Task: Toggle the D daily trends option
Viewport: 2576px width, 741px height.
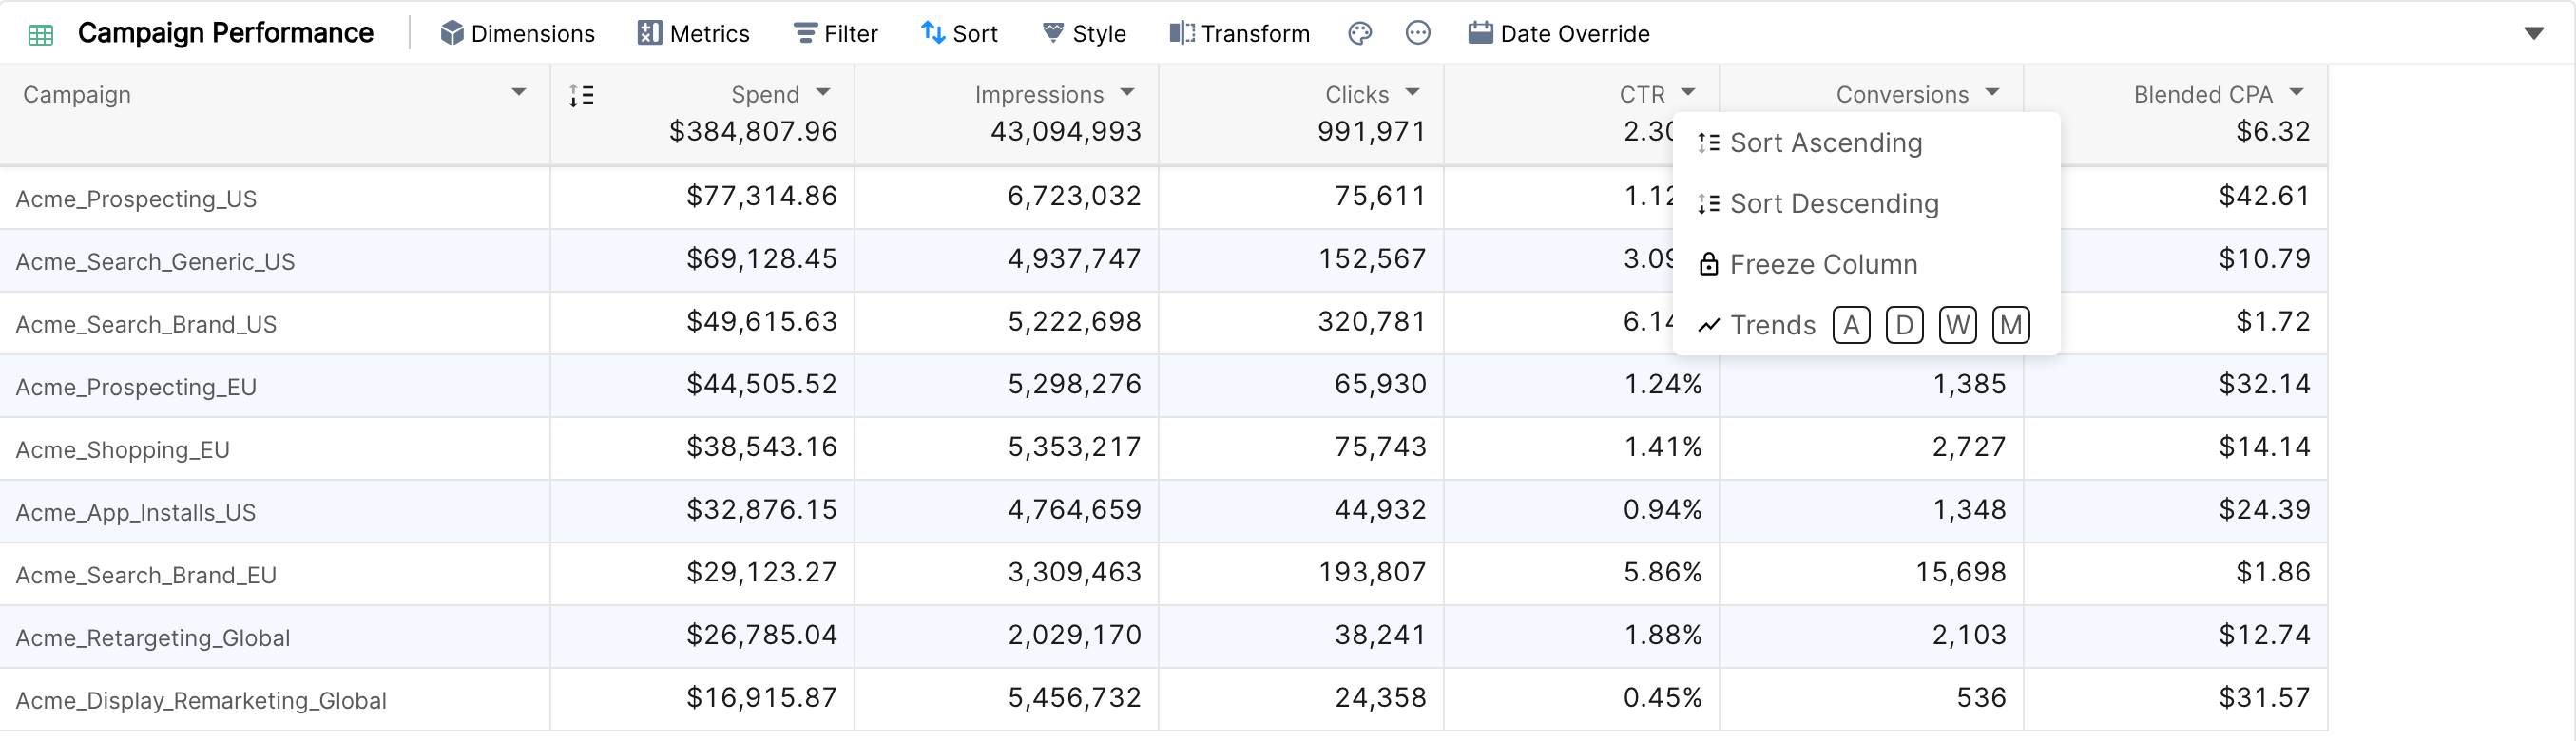Action: (1905, 325)
